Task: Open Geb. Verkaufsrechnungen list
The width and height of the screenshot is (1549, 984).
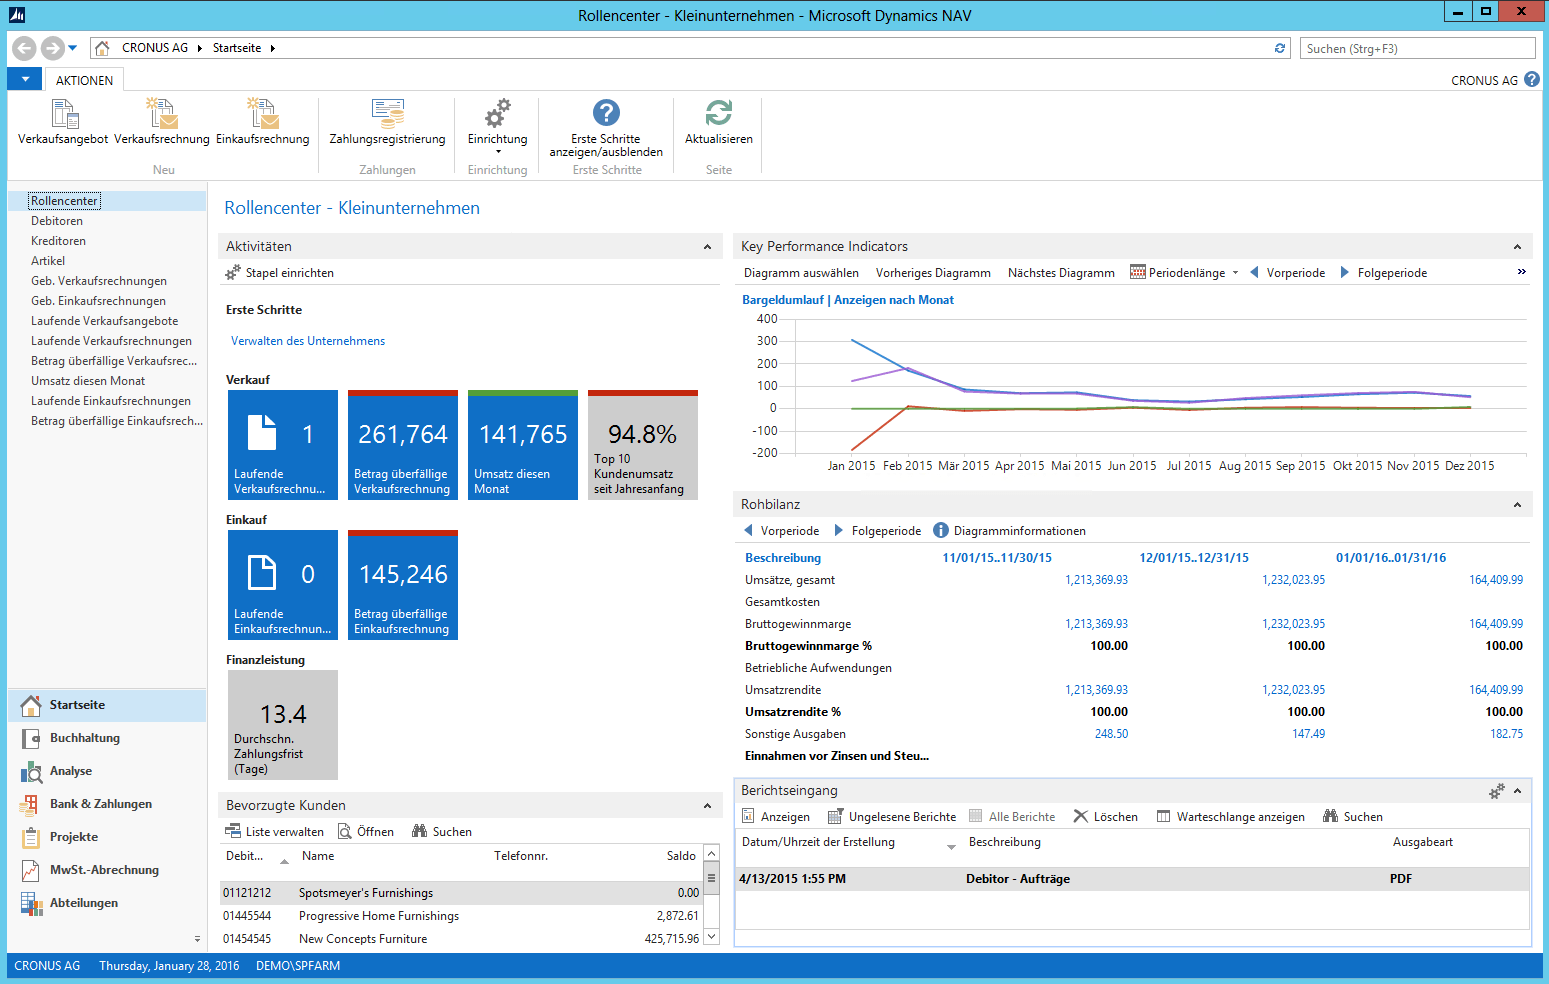Action: 99,281
